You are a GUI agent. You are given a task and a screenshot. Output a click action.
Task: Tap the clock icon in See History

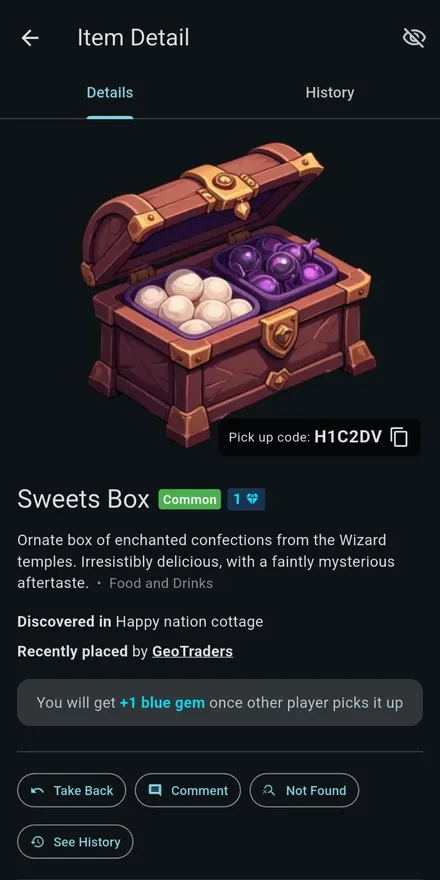[38, 842]
